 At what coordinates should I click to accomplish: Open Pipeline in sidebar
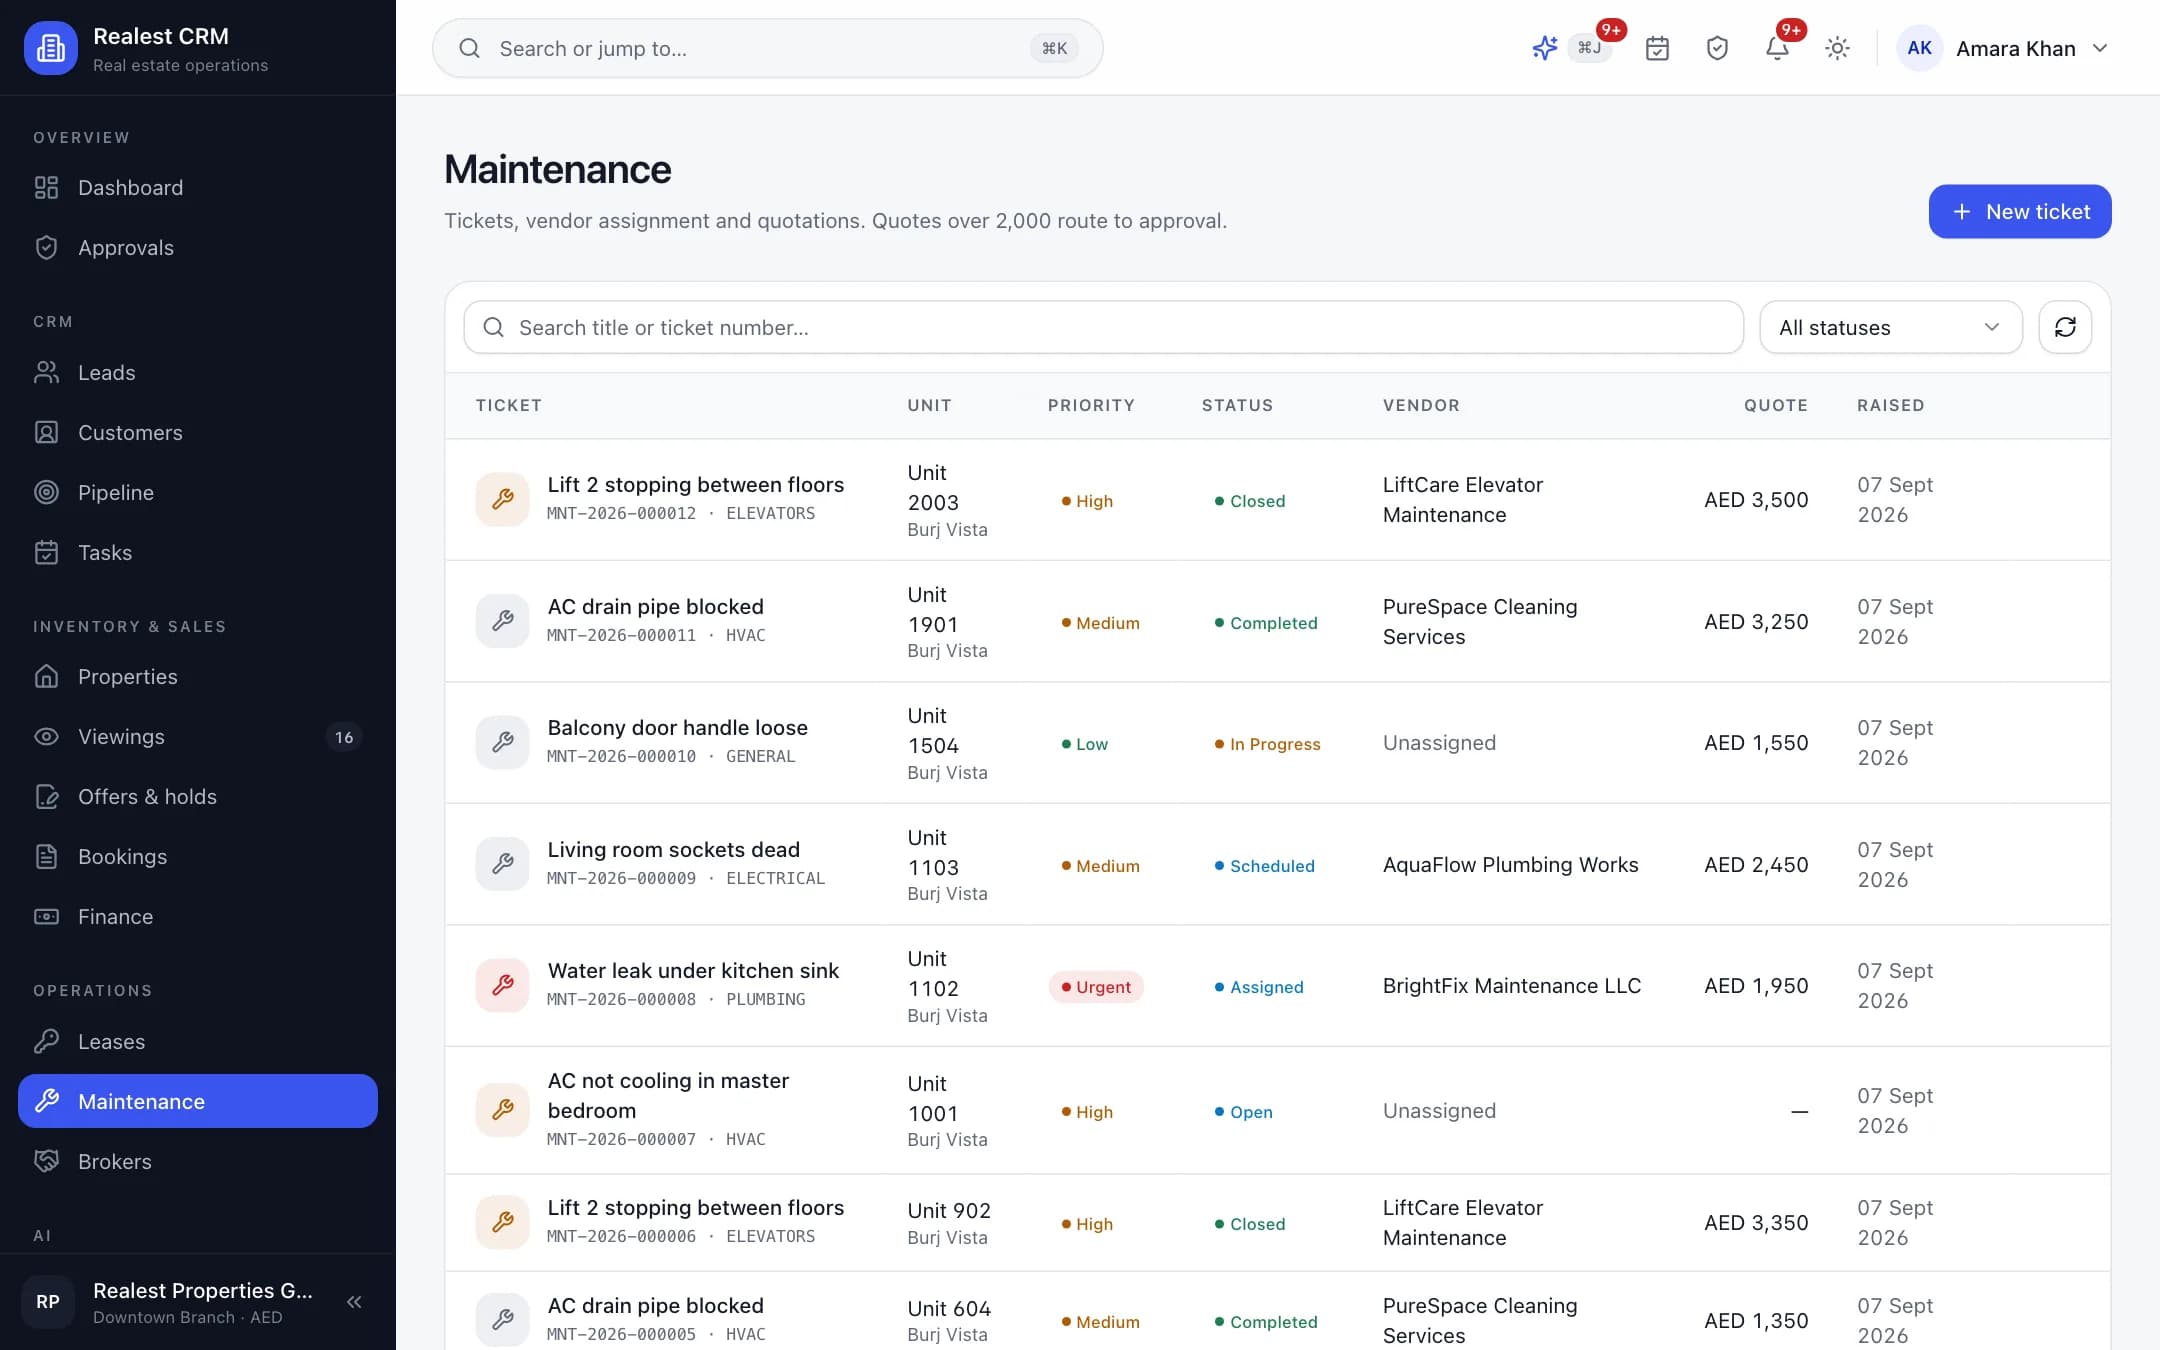[198, 493]
